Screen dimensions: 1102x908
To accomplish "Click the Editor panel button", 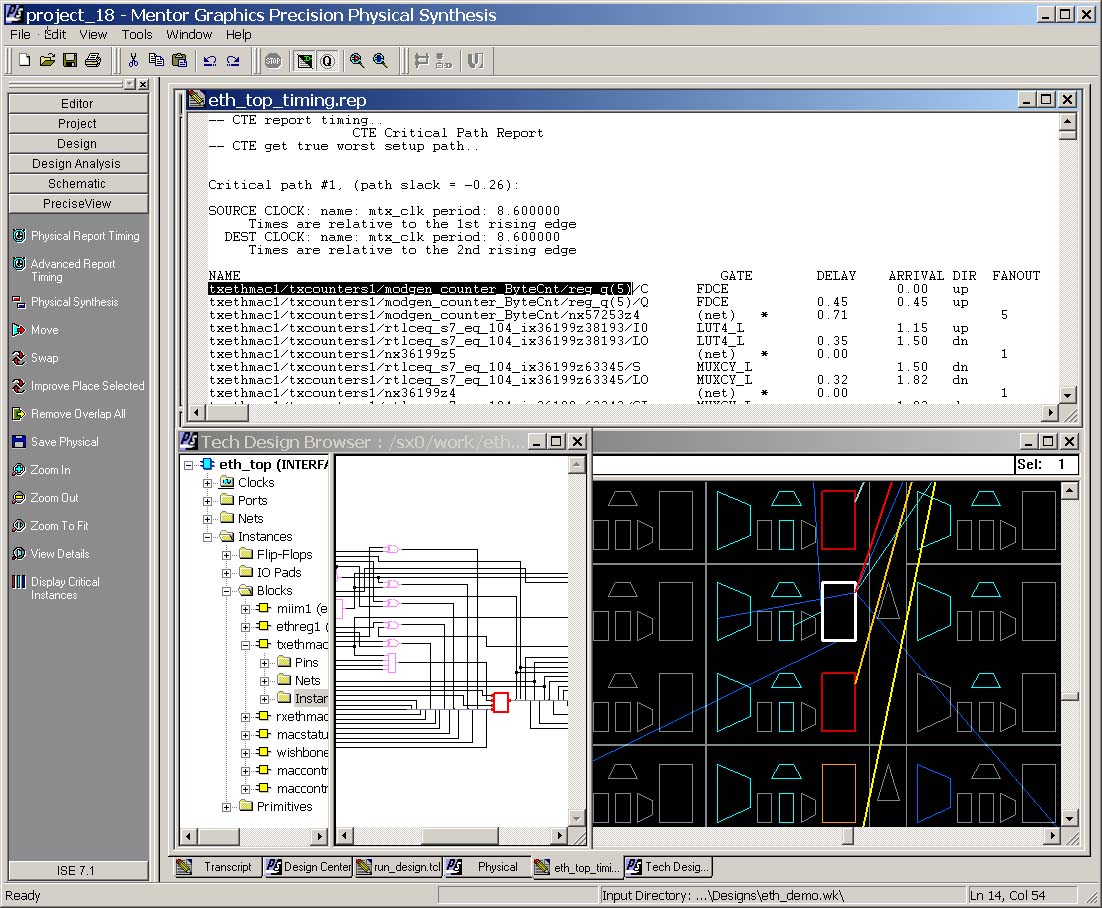I will 78,103.
